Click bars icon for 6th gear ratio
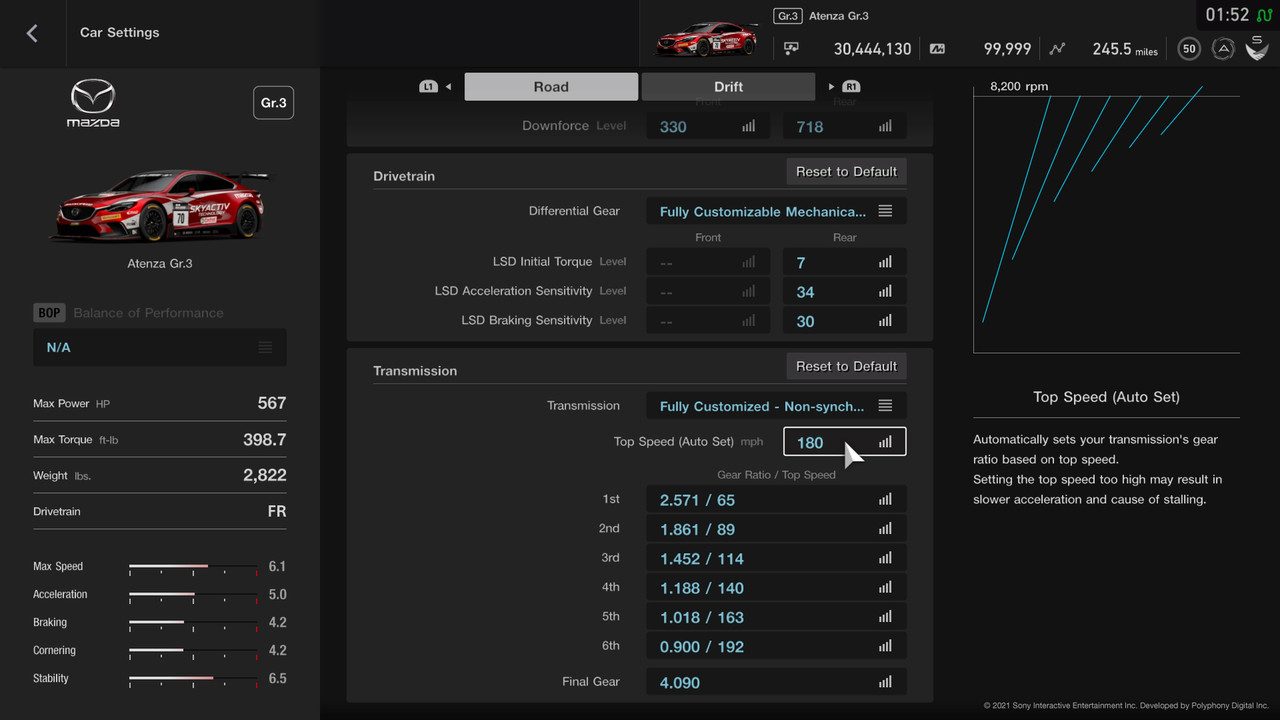1280x720 pixels. (x=885, y=647)
